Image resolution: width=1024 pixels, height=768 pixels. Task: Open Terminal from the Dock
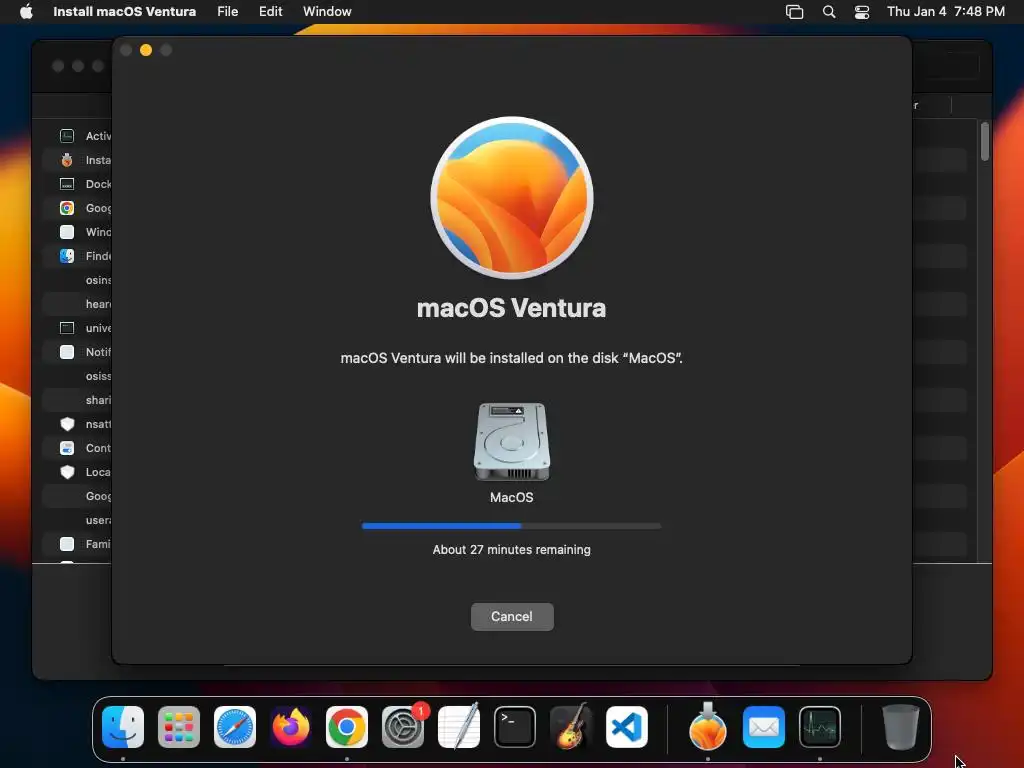(x=515, y=727)
